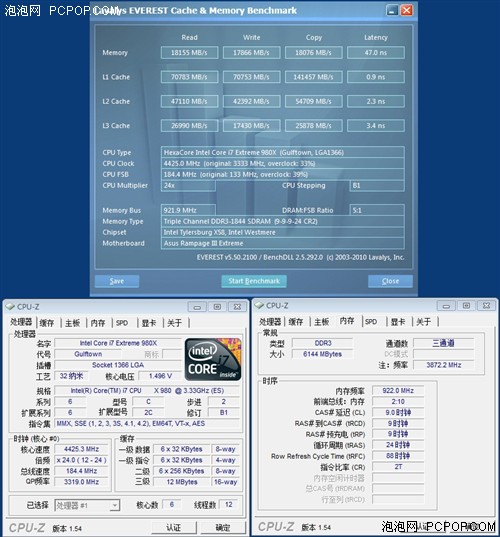Click 三级 cache value 12 MBytes

[x=182, y=482]
